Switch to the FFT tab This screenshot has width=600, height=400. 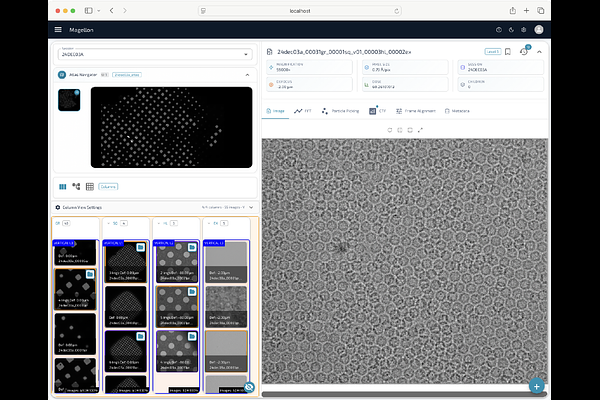click(303, 111)
